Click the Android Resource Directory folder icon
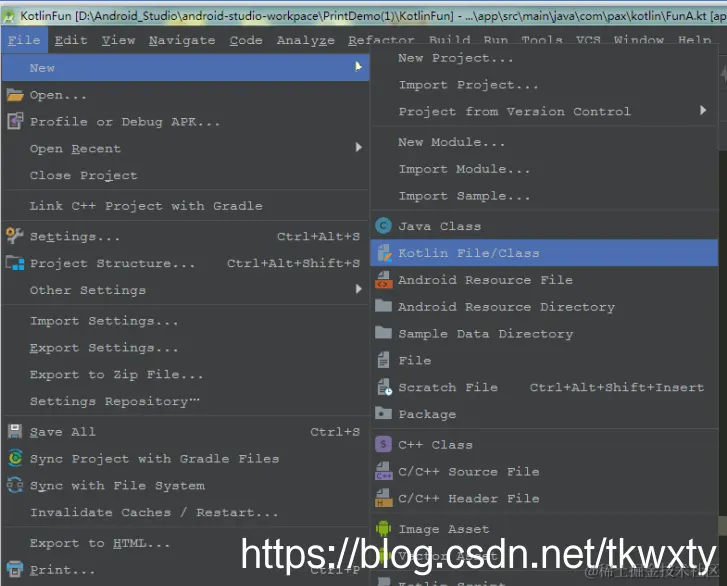Image resolution: width=727 pixels, height=586 pixels. pyautogui.click(x=383, y=306)
